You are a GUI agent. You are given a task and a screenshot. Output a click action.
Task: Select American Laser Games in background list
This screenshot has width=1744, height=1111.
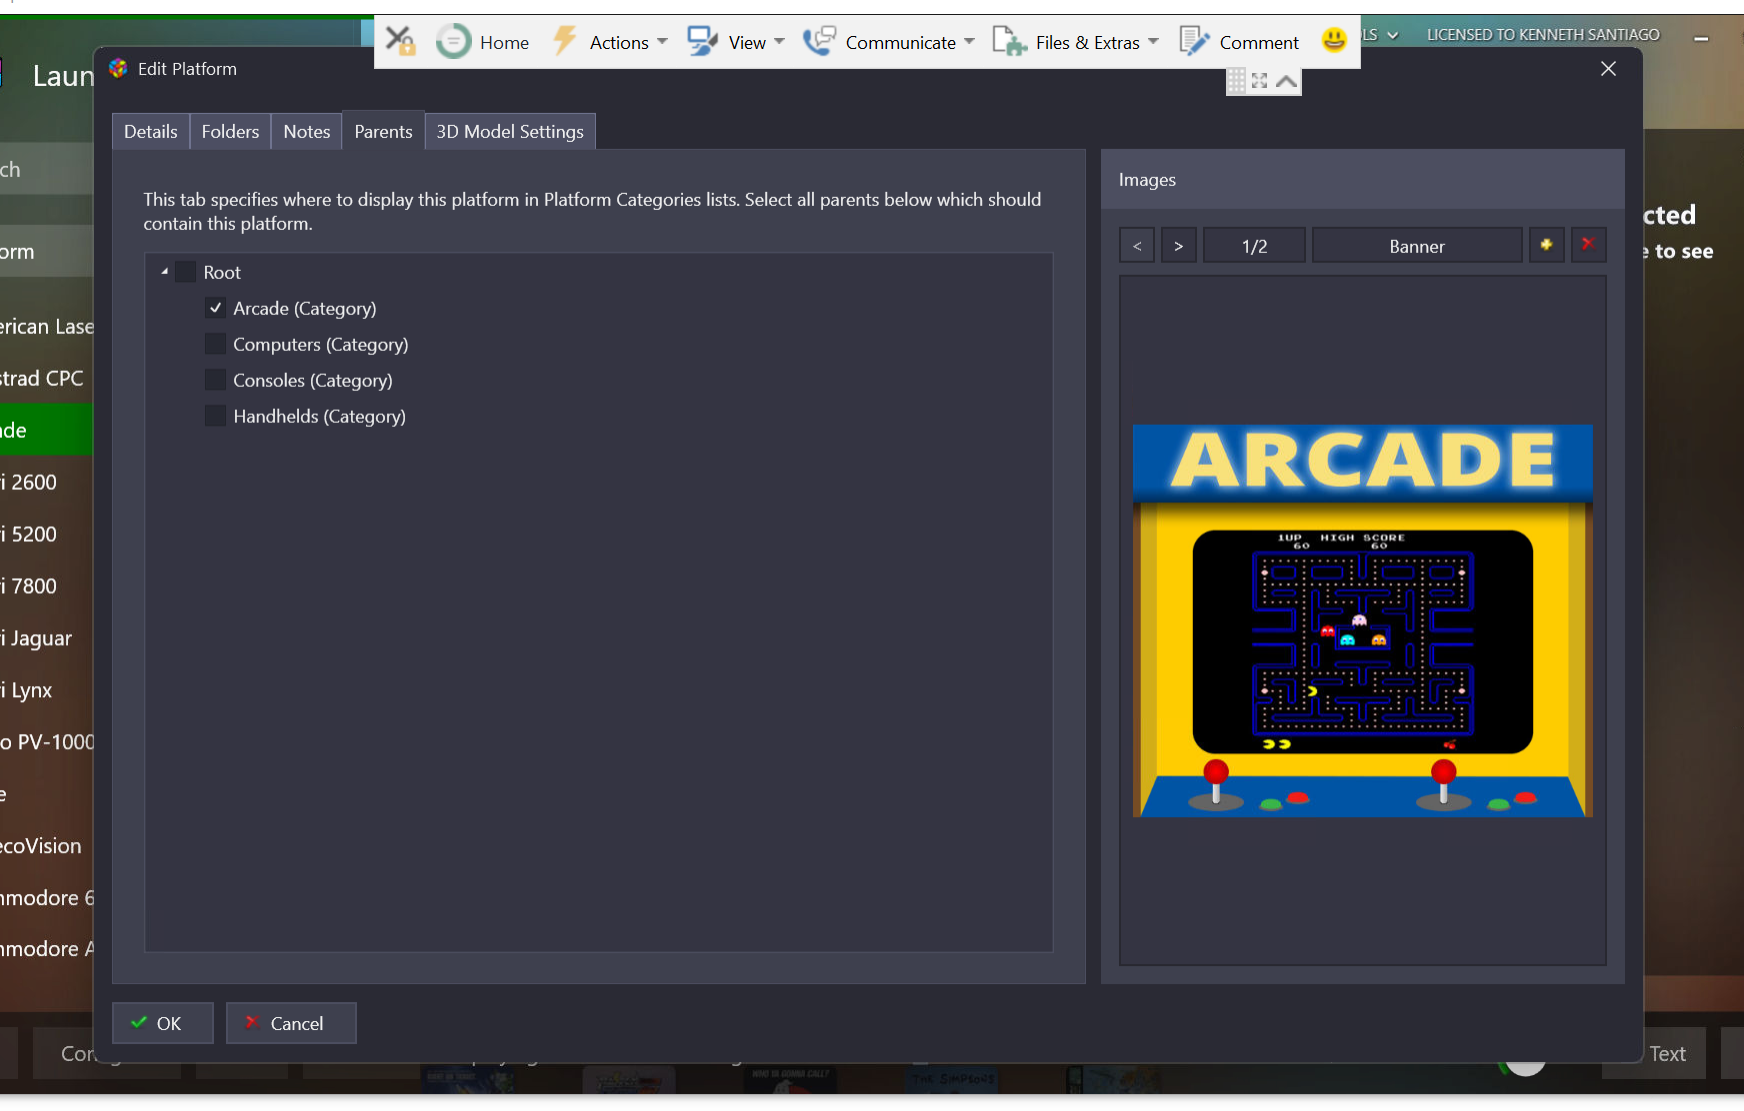coord(46,326)
